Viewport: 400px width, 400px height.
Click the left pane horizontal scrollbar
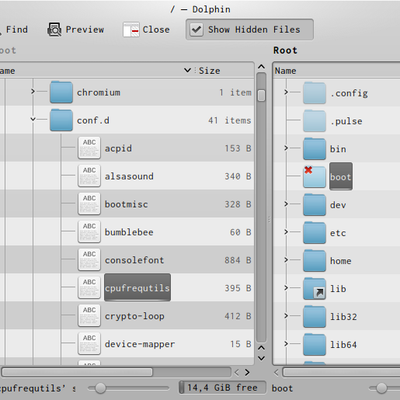point(77,372)
